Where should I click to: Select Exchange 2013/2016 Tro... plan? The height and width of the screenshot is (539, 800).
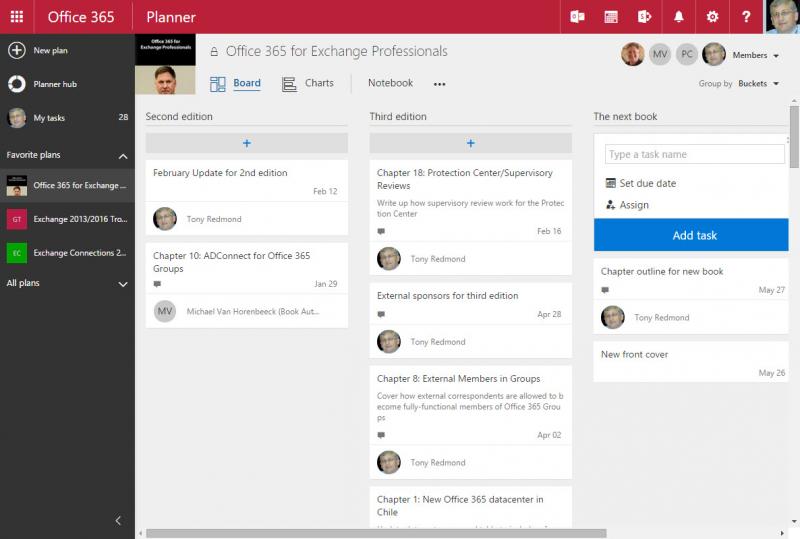[x=67, y=219]
